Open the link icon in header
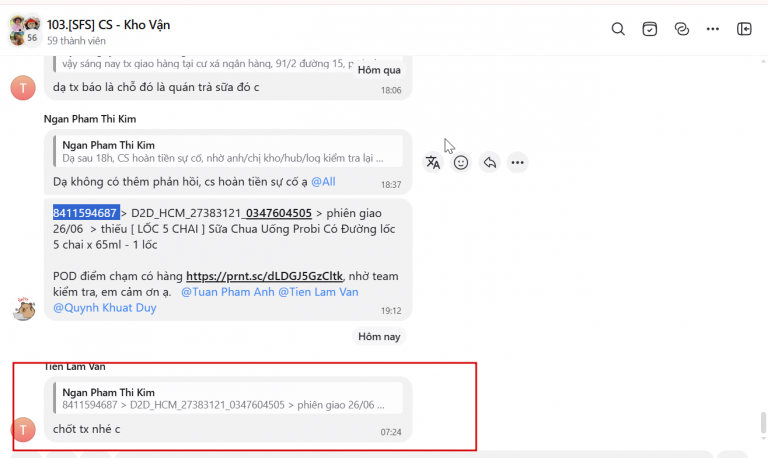This screenshot has width=768, height=458. click(x=681, y=29)
